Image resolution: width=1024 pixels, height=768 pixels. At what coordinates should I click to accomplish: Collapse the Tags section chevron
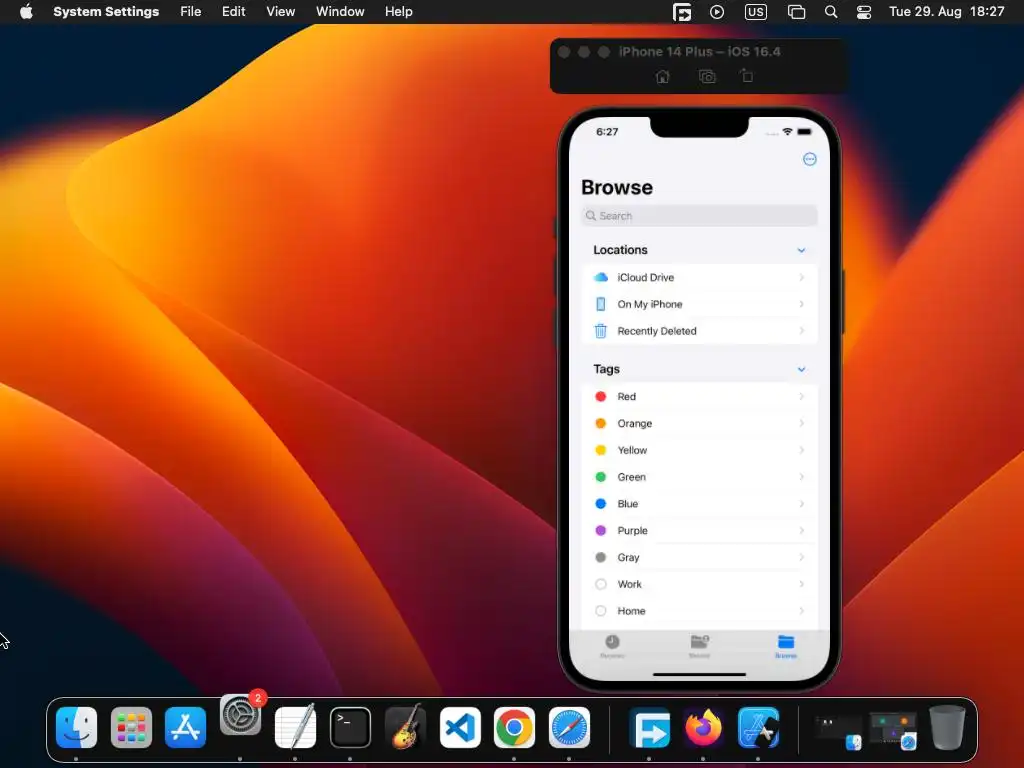(x=801, y=370)
